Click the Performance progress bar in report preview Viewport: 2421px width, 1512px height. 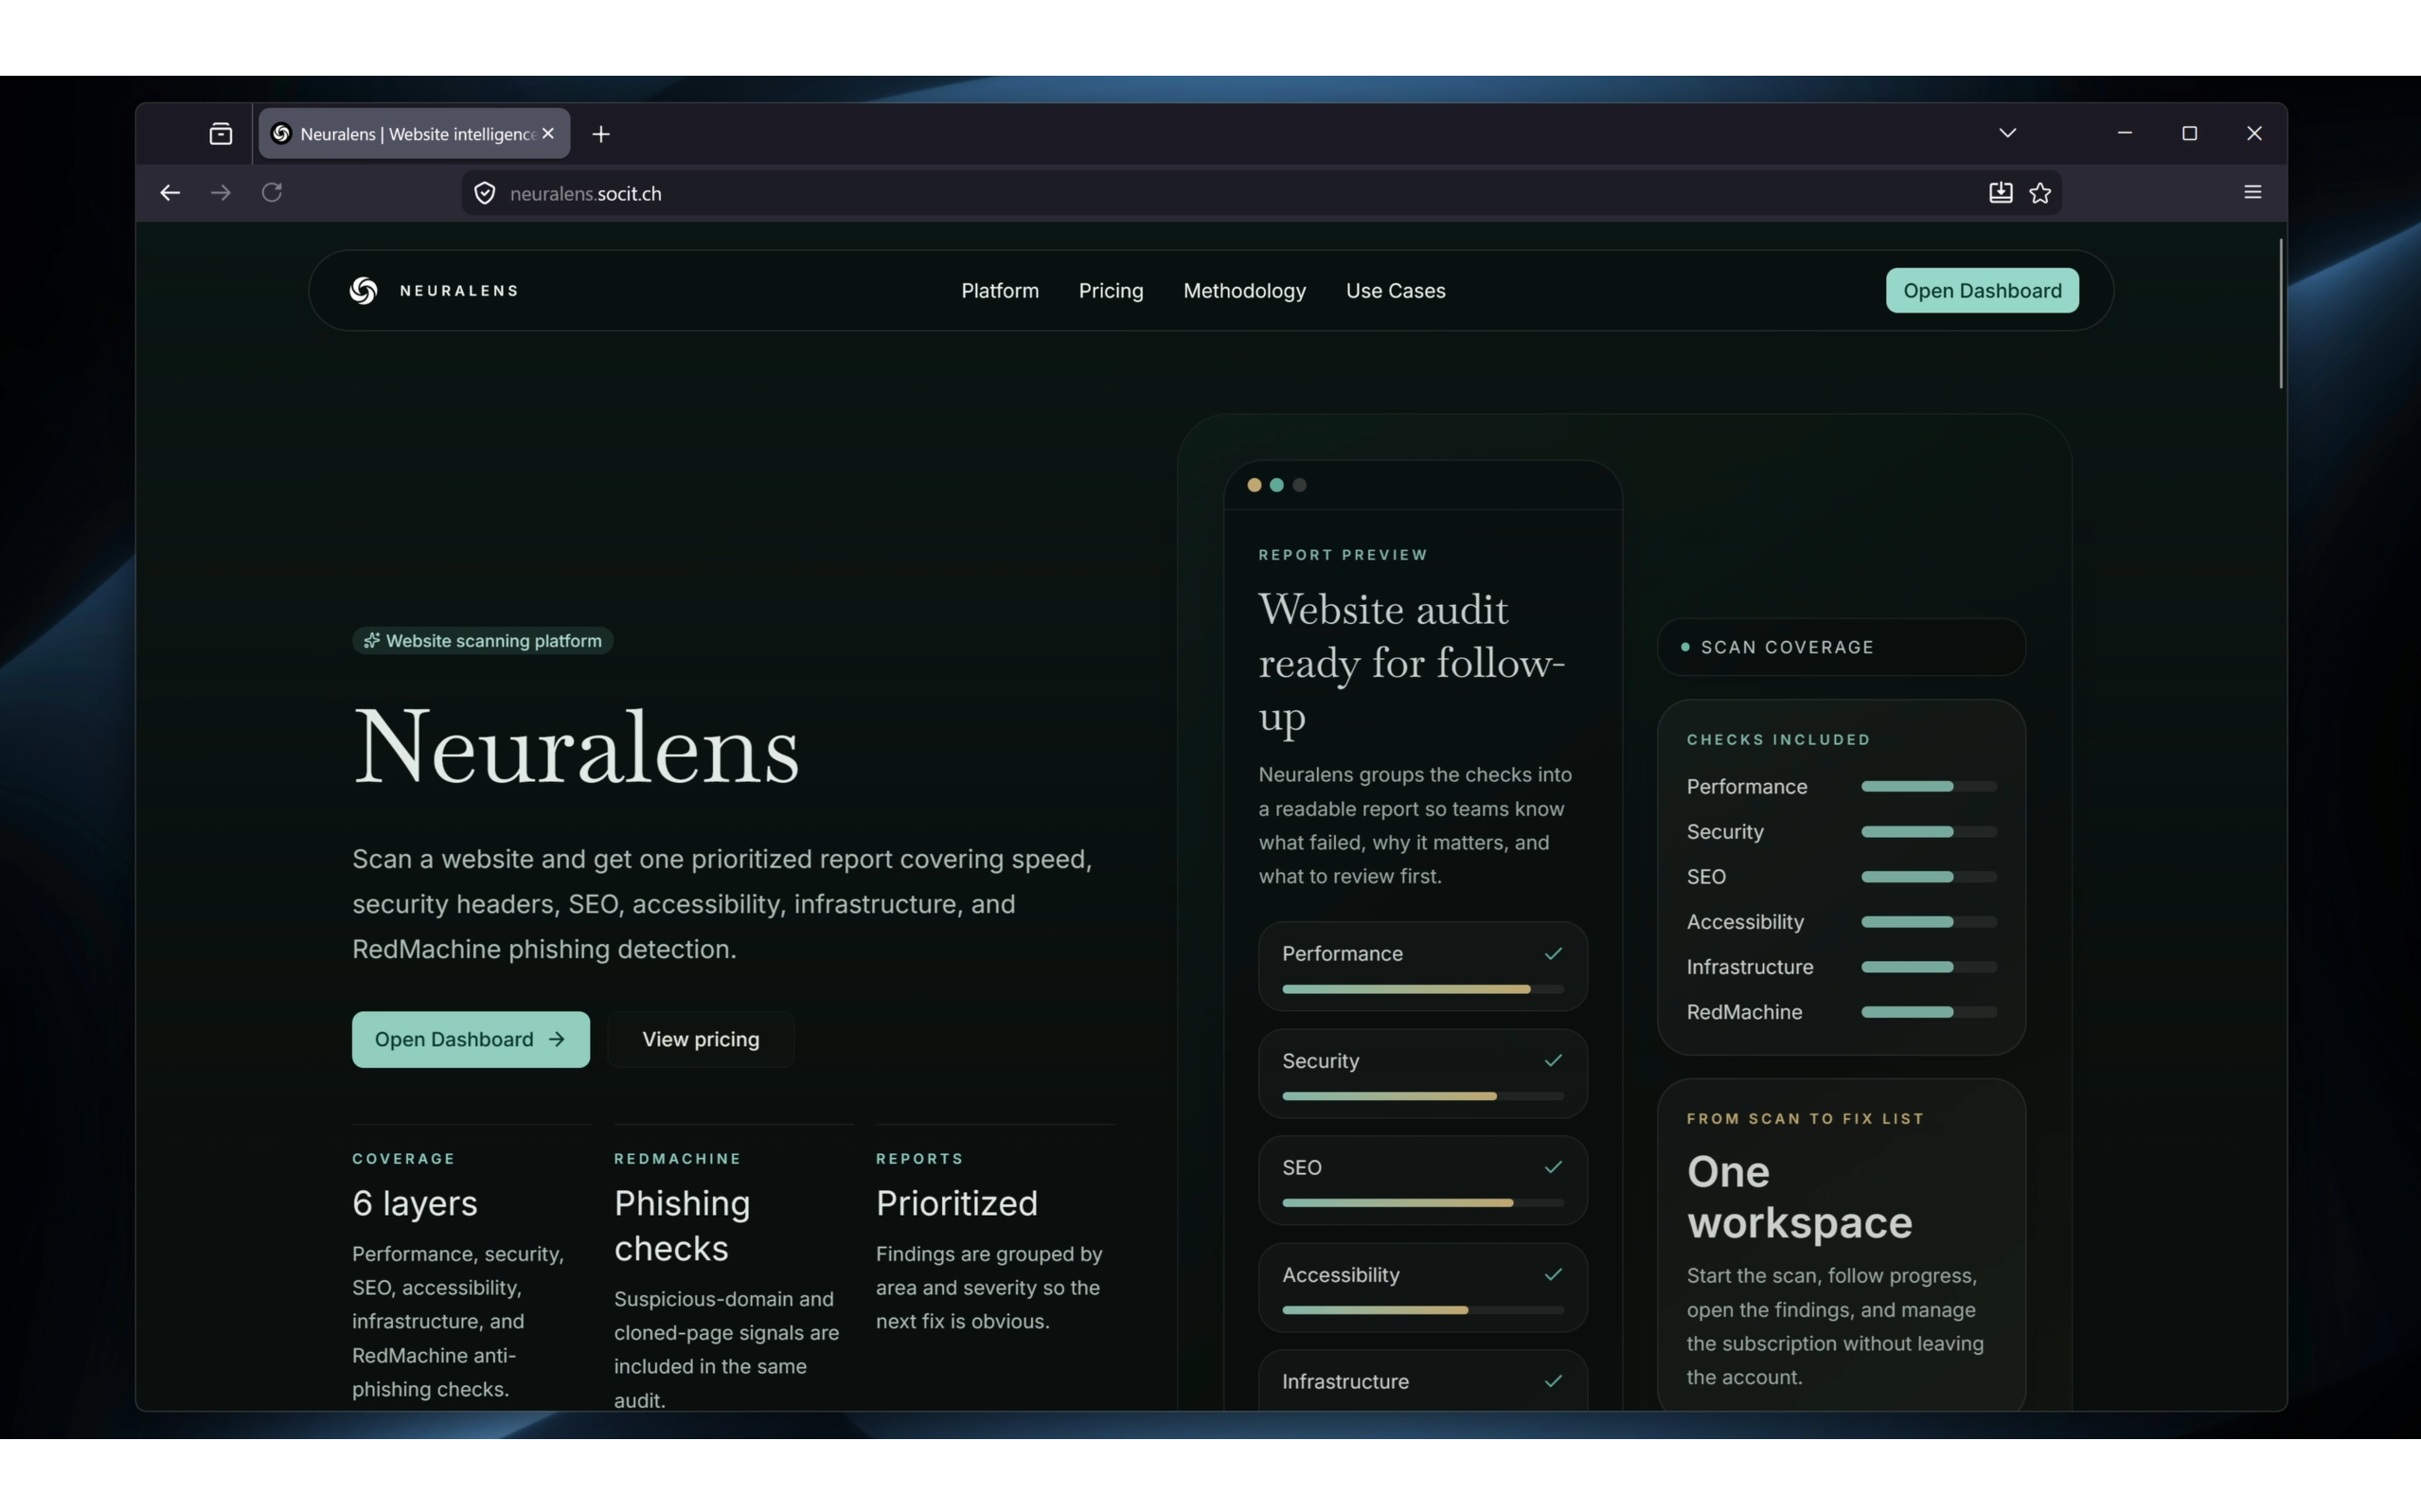point(1422,989)
